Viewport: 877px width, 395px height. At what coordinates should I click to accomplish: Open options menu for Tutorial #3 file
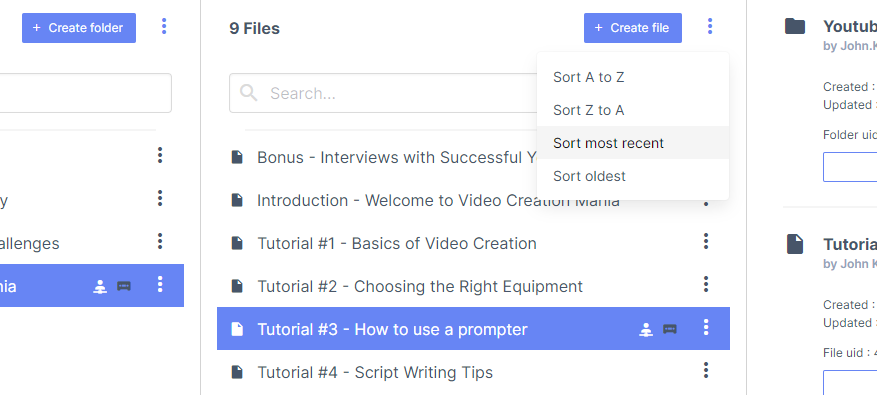click(x=706, y=327)
